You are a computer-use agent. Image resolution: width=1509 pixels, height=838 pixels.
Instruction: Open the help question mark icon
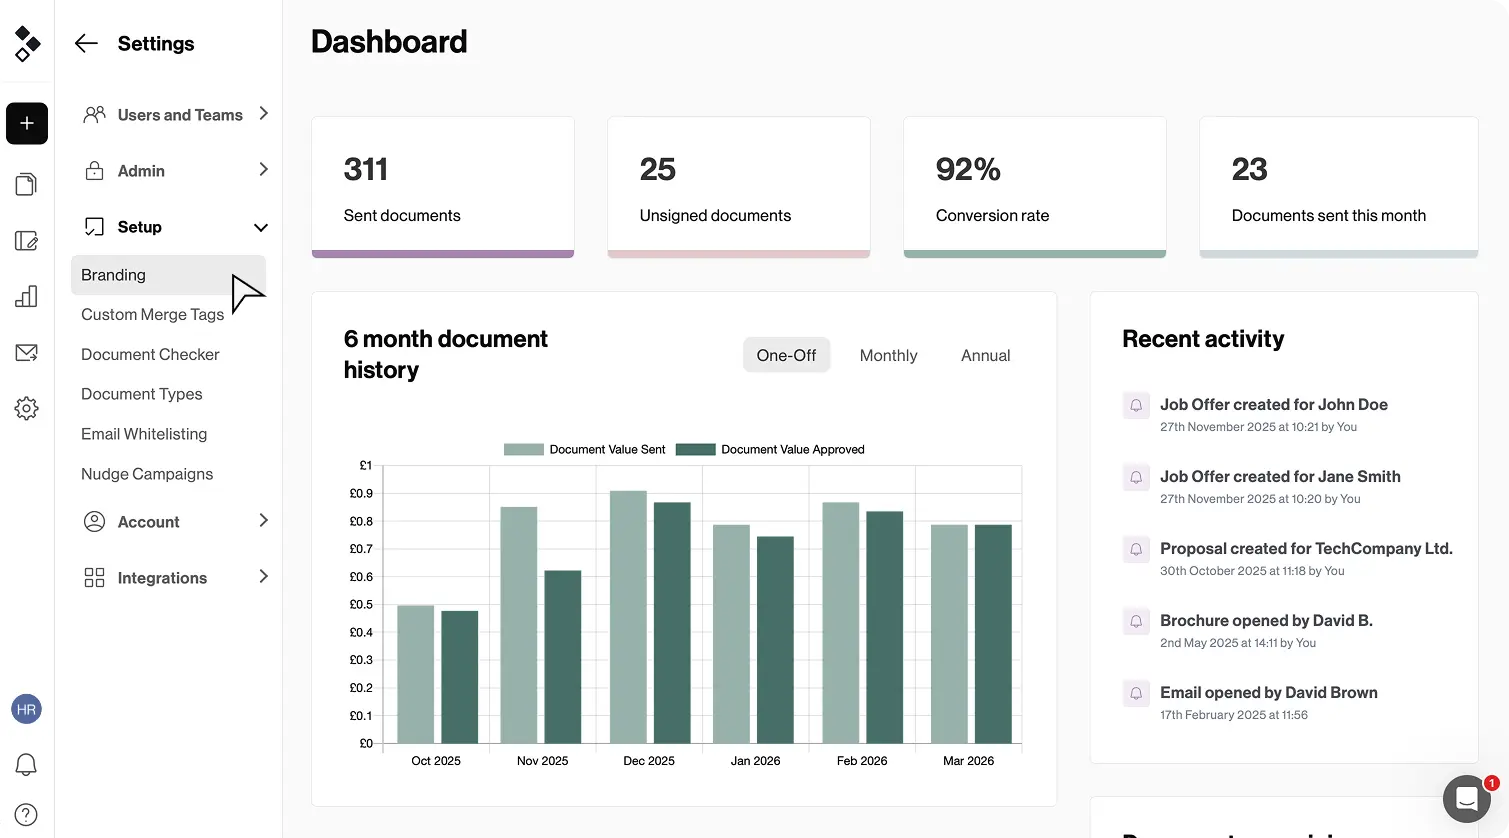(x=27, y=815)
